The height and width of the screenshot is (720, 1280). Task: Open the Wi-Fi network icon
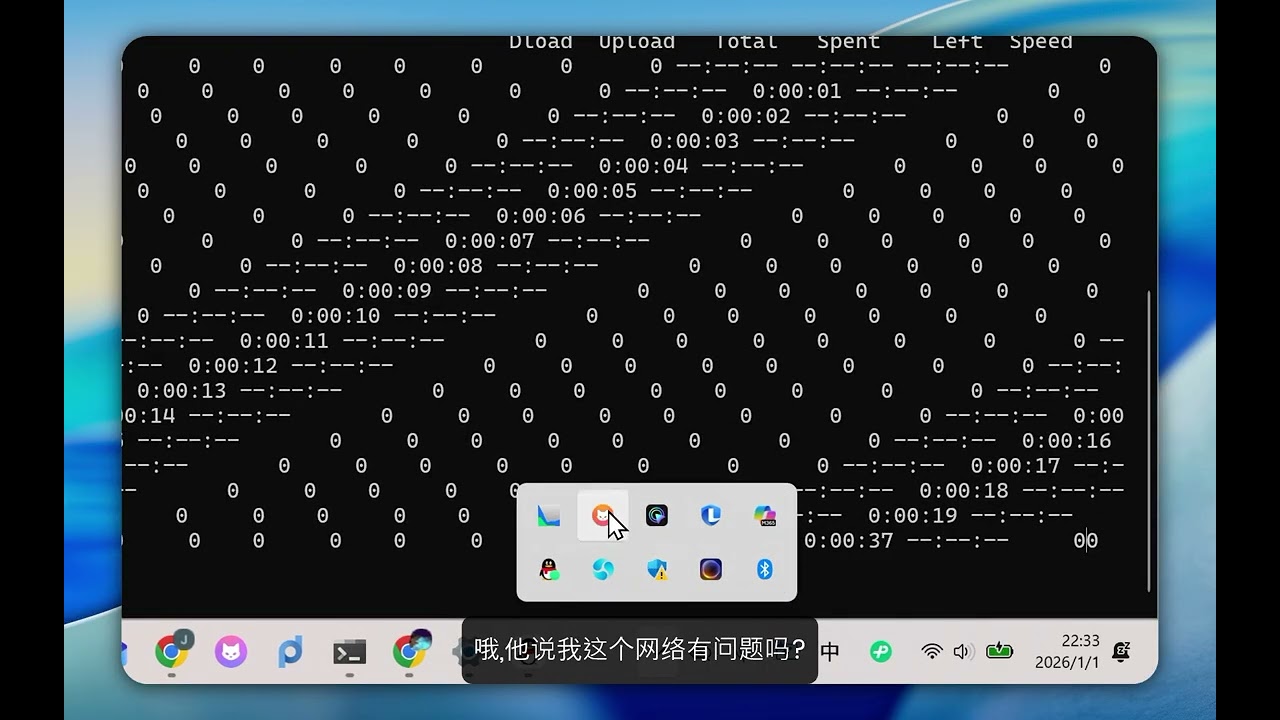[932, 652]
